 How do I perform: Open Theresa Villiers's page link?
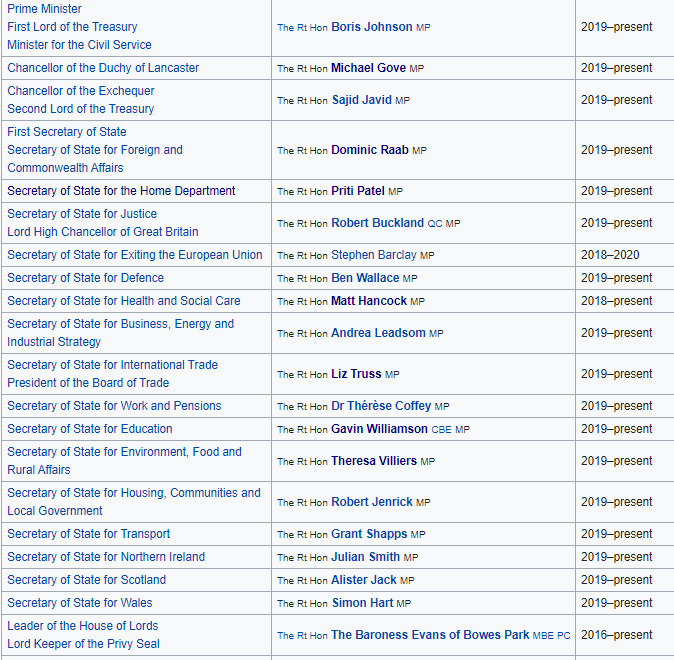(374, 461)
